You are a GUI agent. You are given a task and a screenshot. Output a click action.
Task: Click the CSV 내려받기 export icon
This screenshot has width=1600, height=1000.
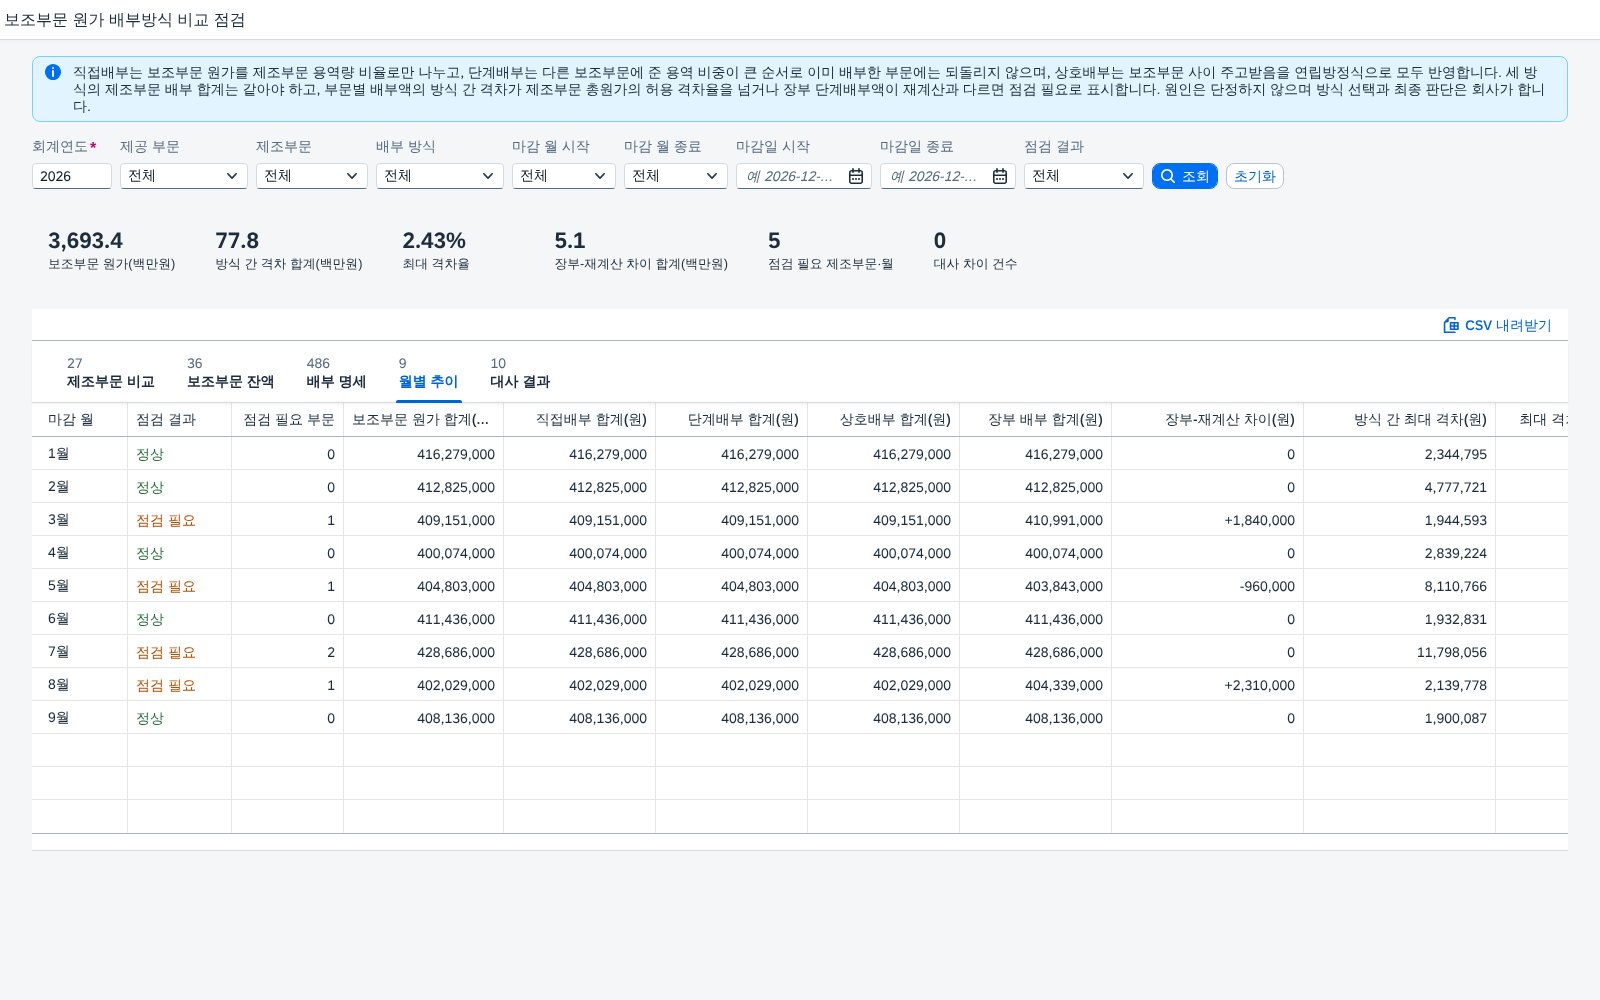pos(1451,325)
